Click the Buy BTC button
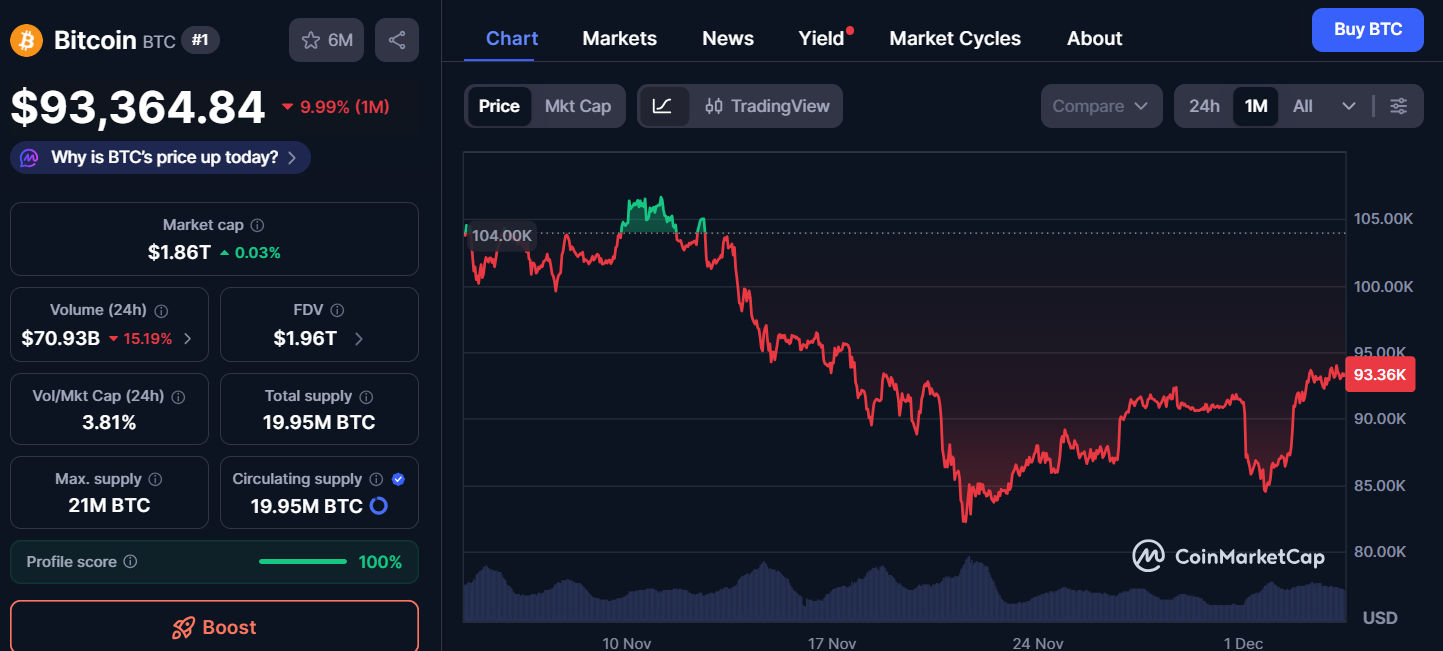Screen dimensions: 1443x651 pos(1367,30)
